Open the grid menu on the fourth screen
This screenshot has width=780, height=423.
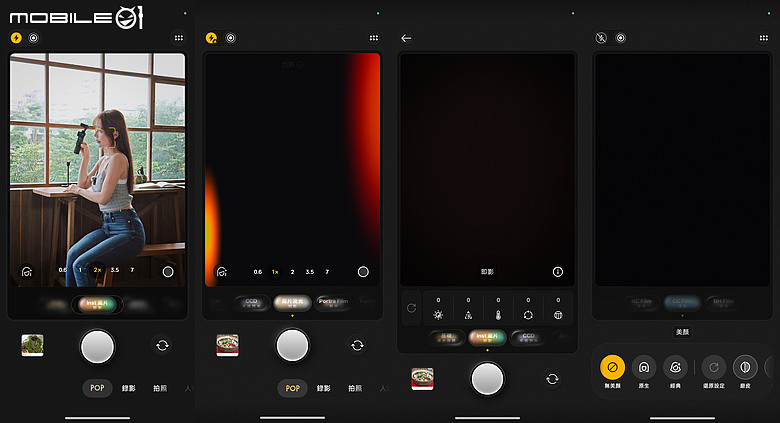point(764,38)
